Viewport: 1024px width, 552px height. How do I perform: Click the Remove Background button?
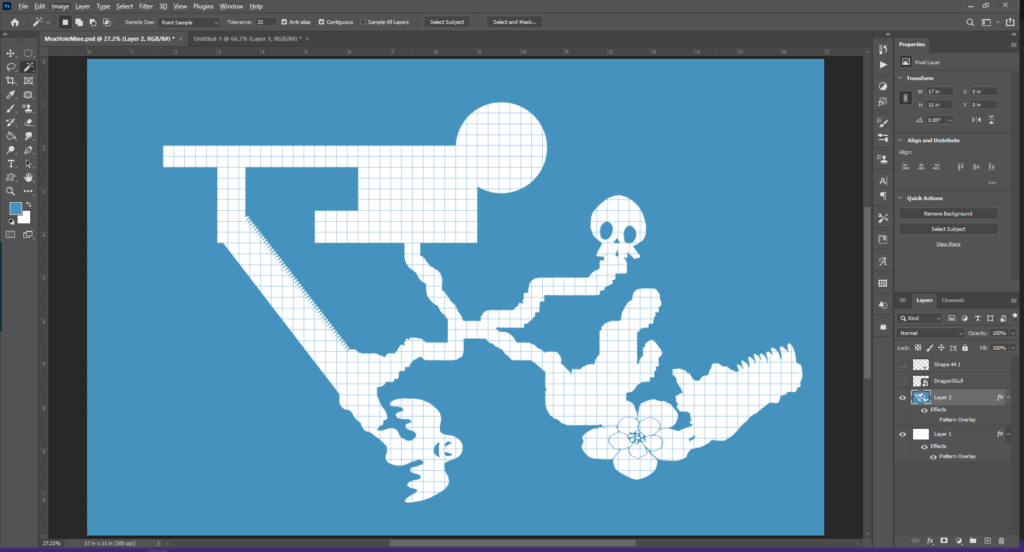(x=946, y=214)
